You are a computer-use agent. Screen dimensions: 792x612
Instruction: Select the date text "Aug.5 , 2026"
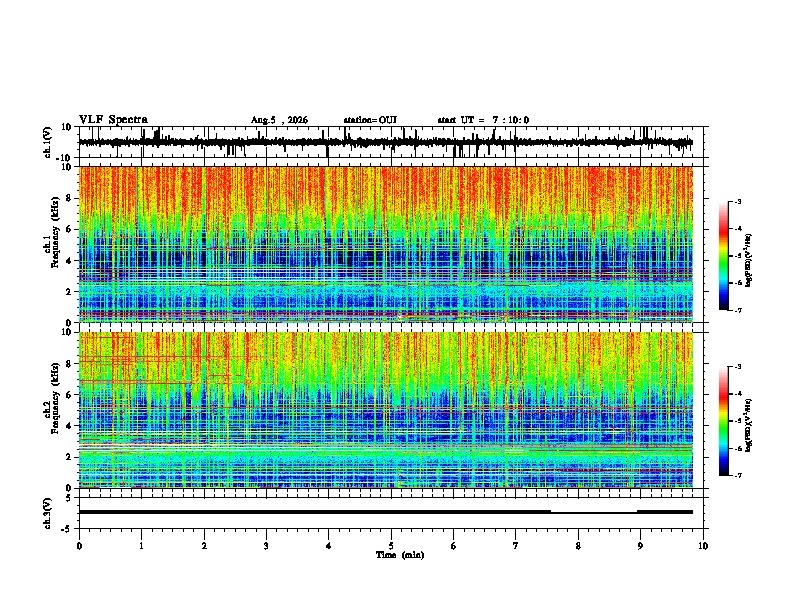pos(279,120)
